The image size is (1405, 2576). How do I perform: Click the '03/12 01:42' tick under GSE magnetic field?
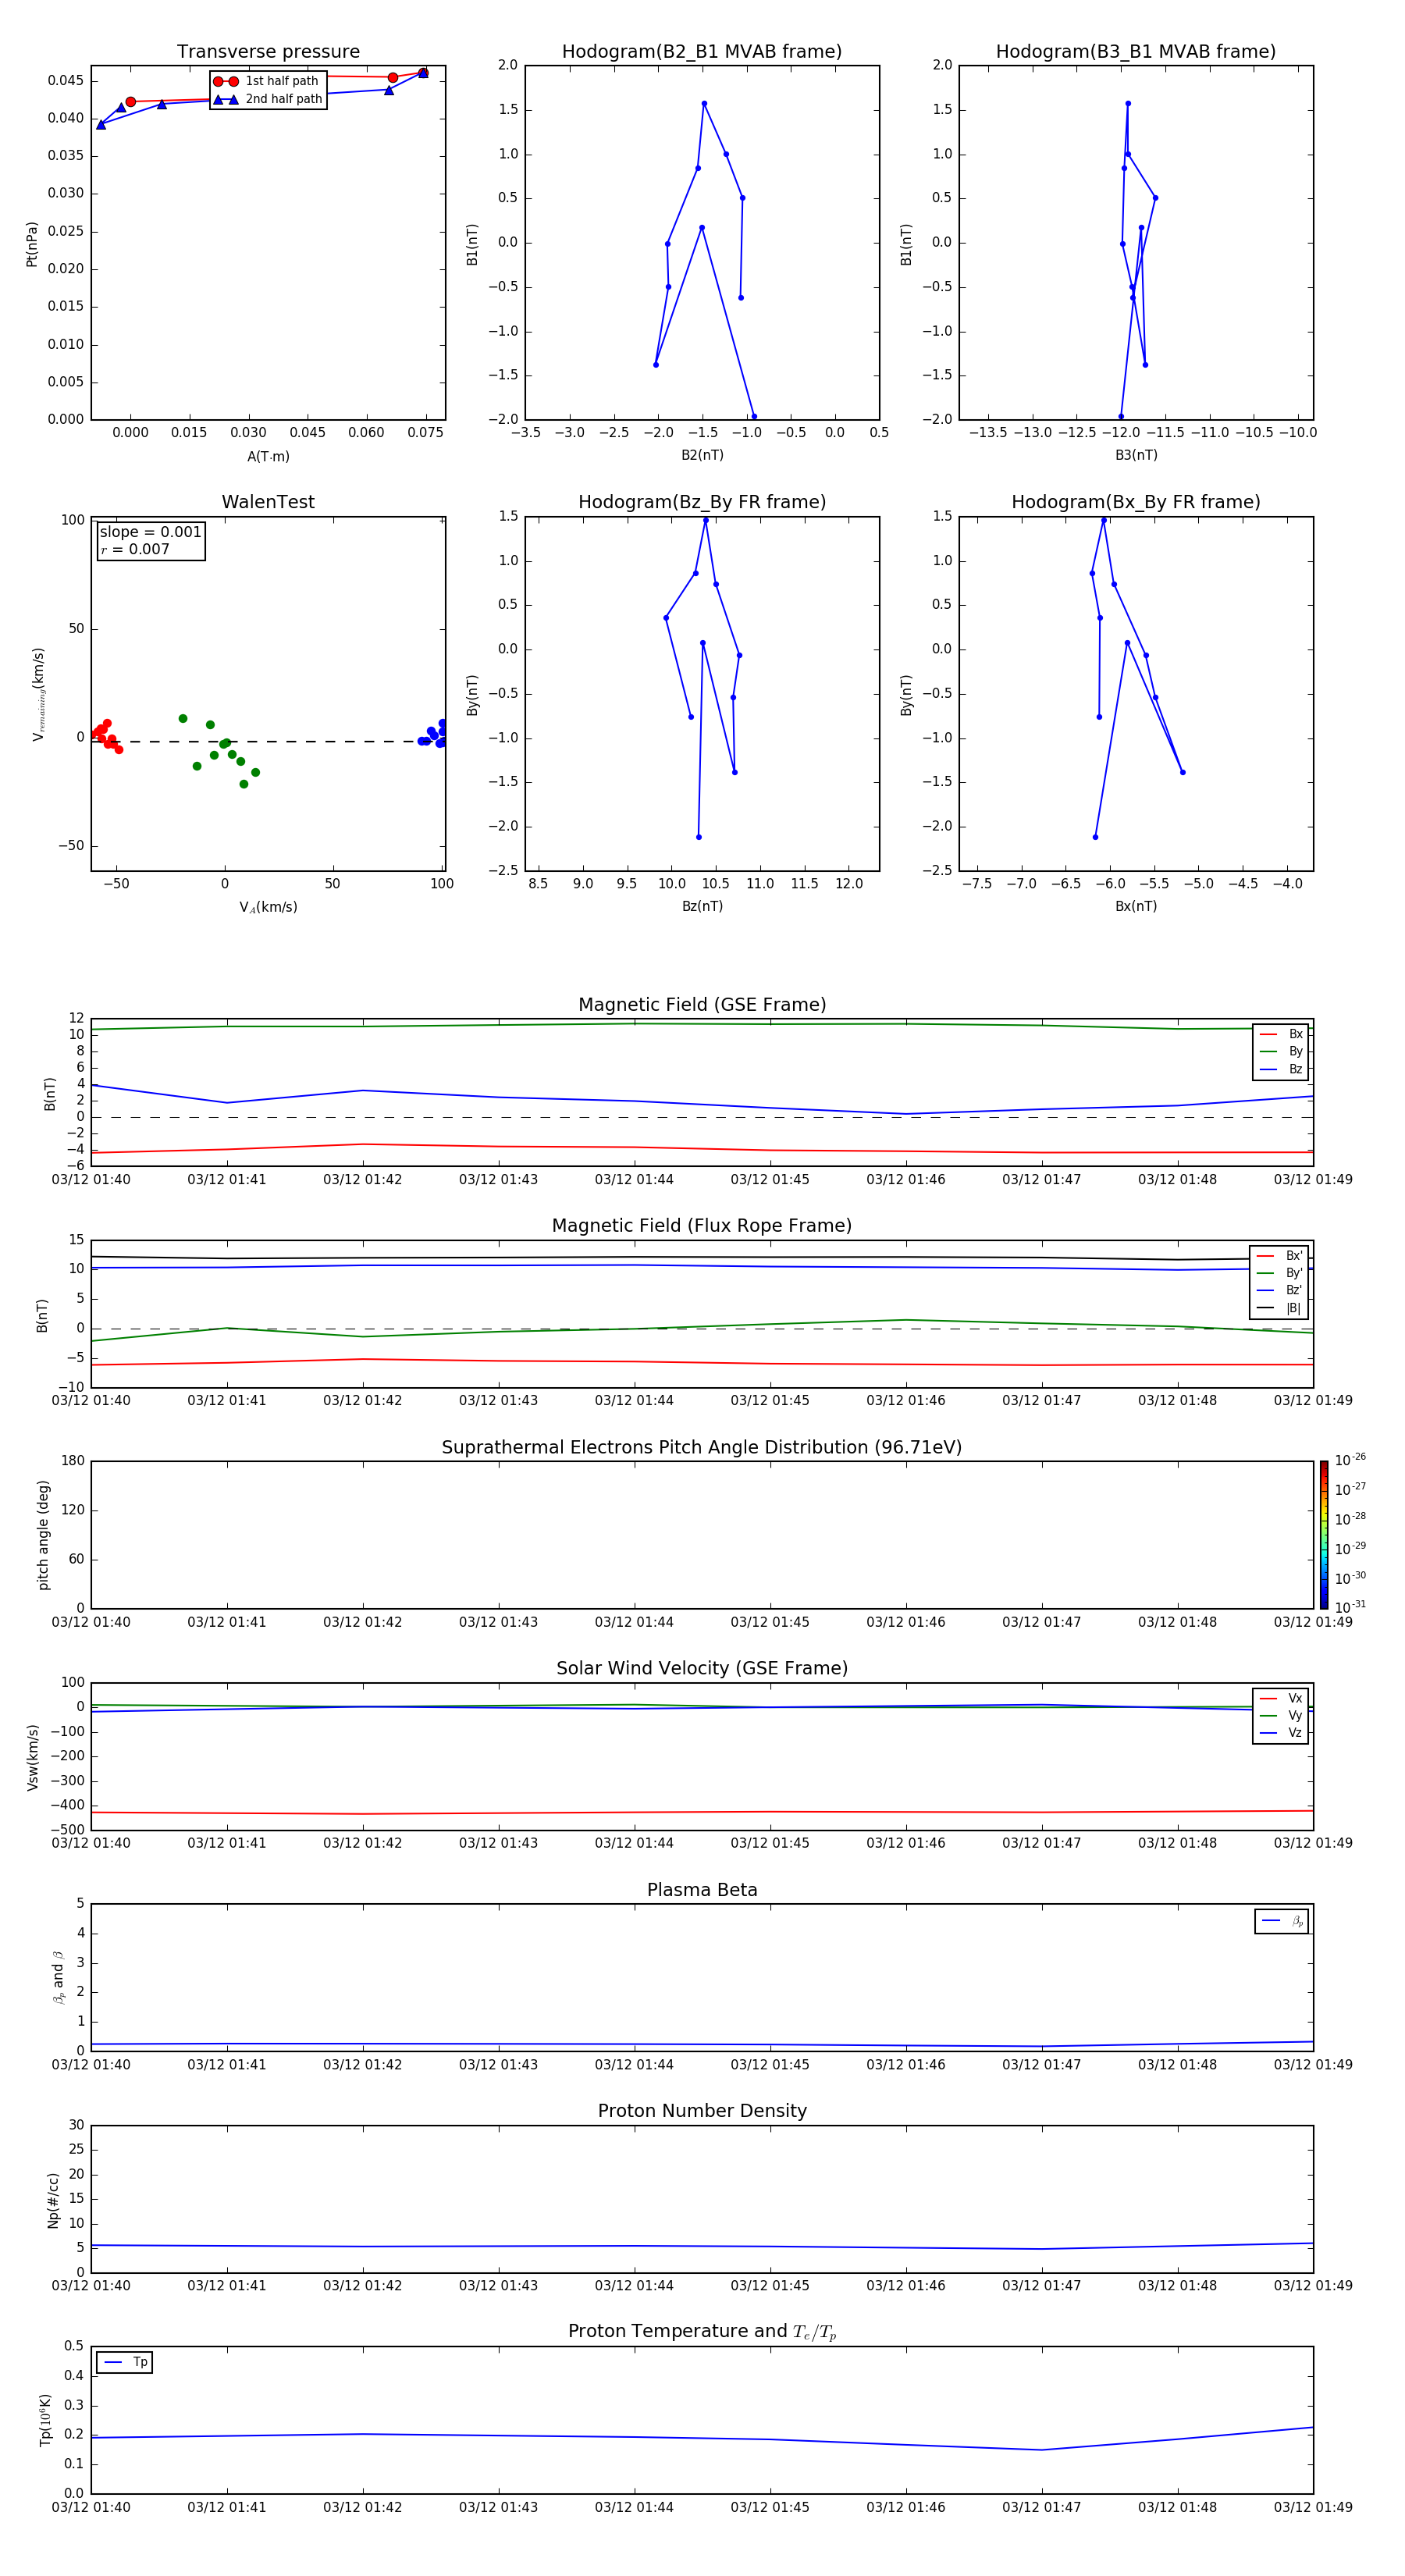(362, 1180)
